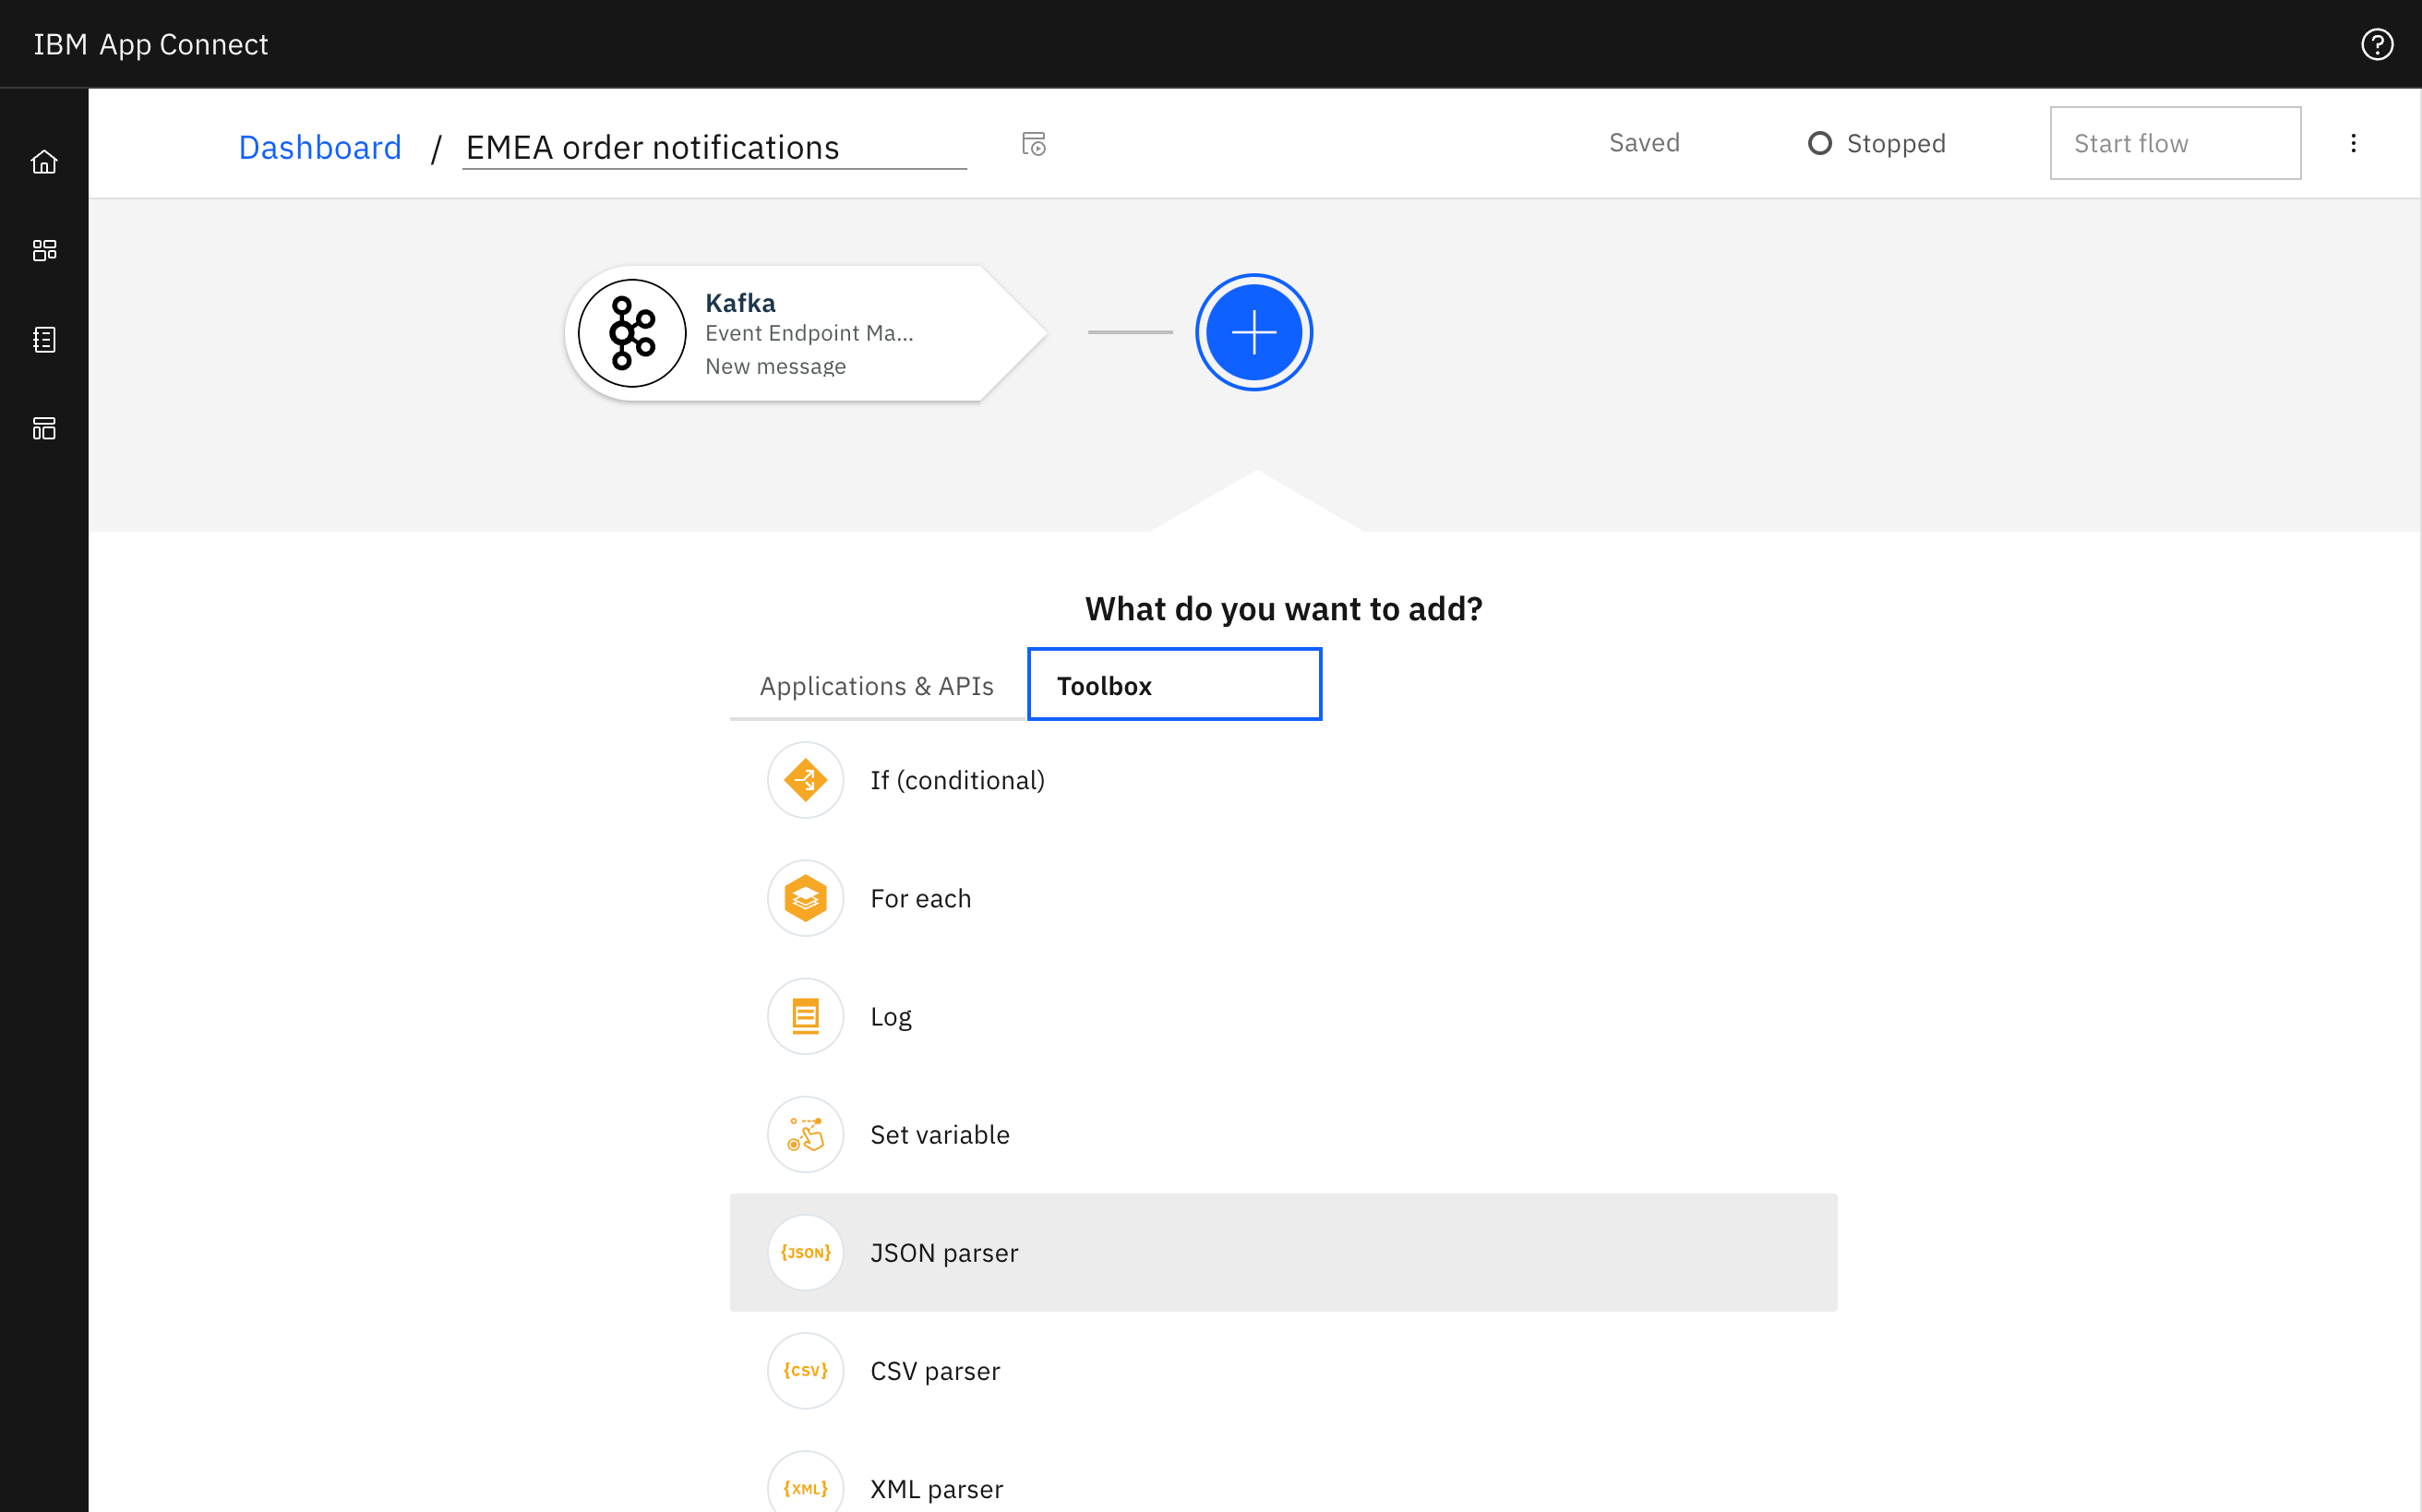Open the three-dot overflow menu

click(x=2353, y=143)
